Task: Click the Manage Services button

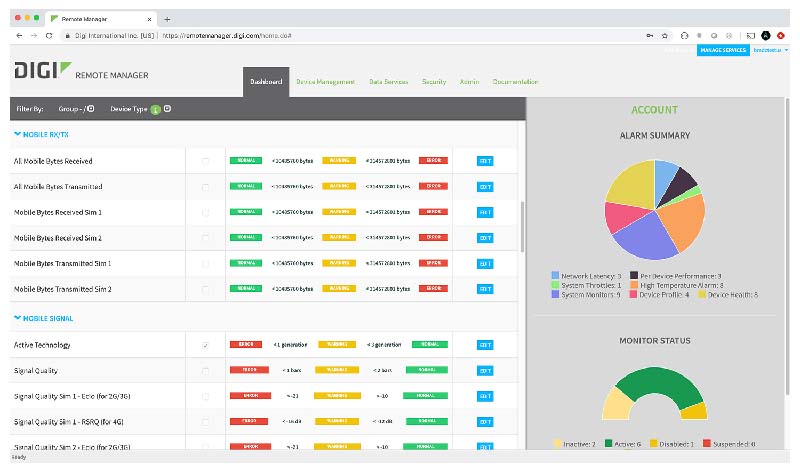Action: pos(722,49)
